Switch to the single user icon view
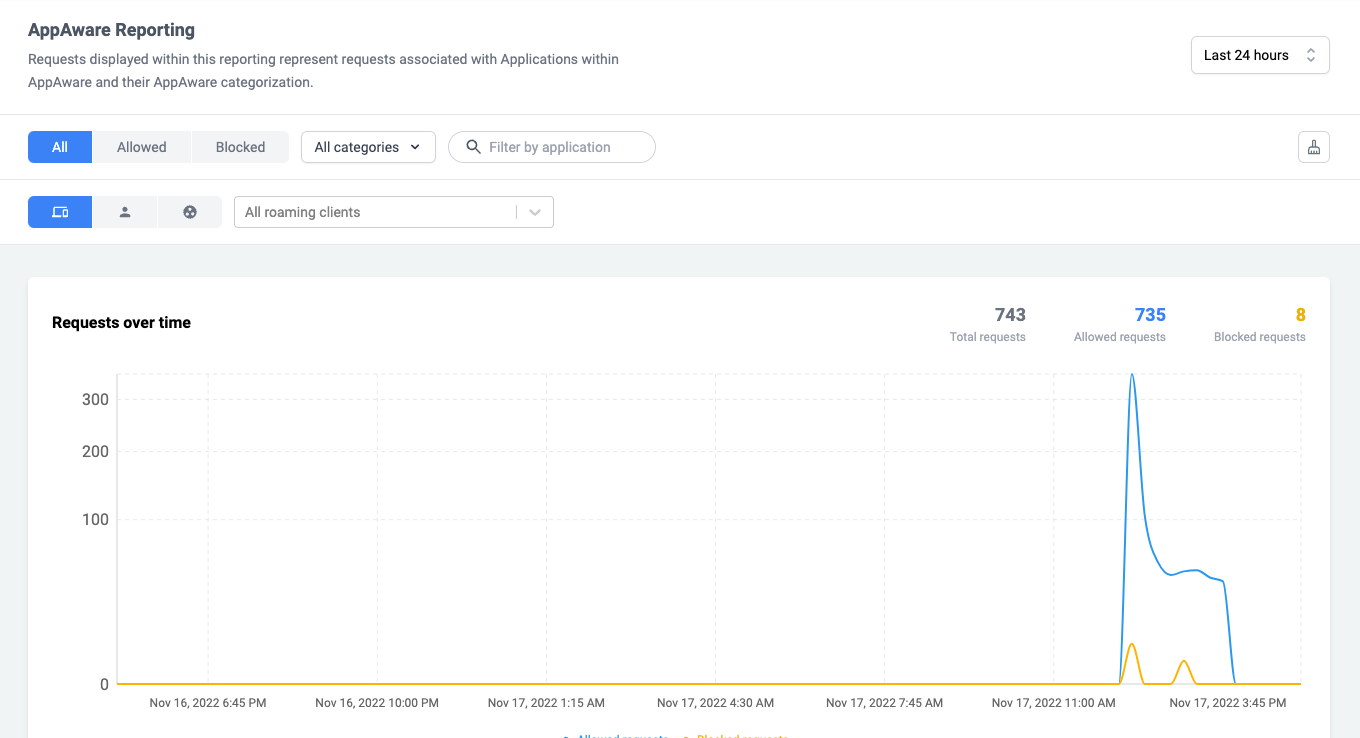The image size is (1360, 738). pos(125,212)
